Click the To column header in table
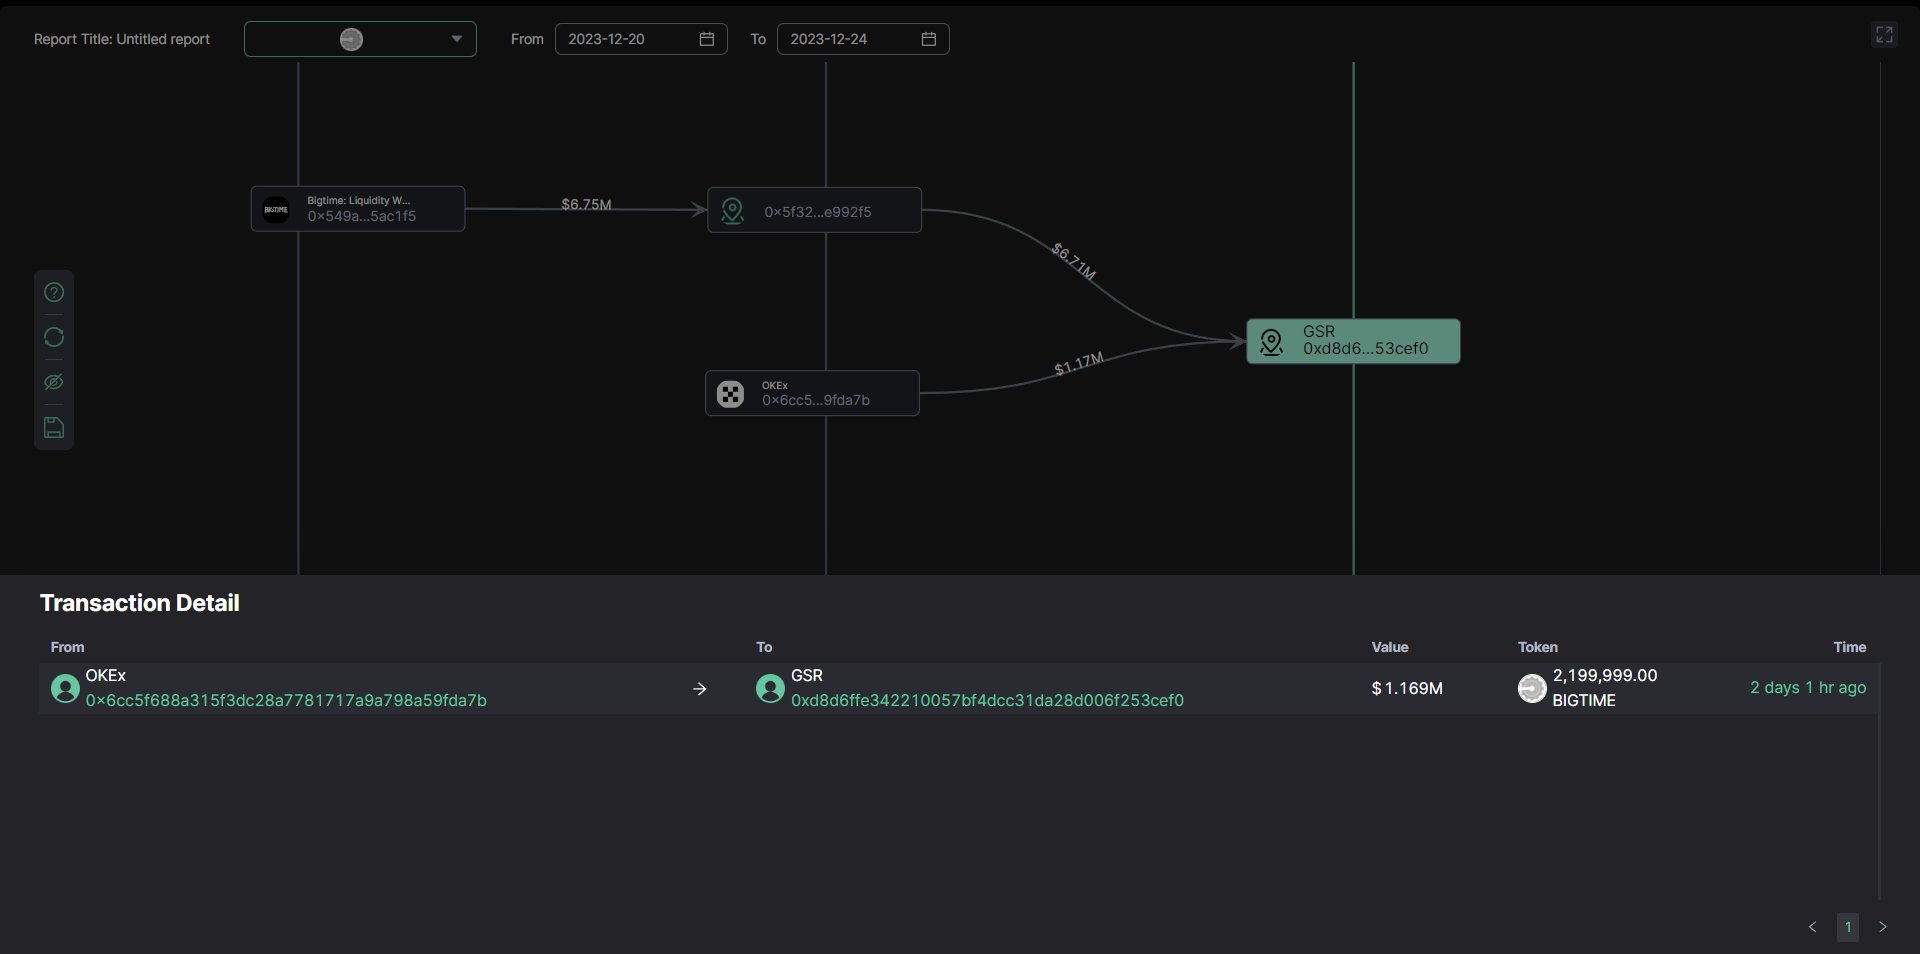1920x954 pixels. [764, 647]
